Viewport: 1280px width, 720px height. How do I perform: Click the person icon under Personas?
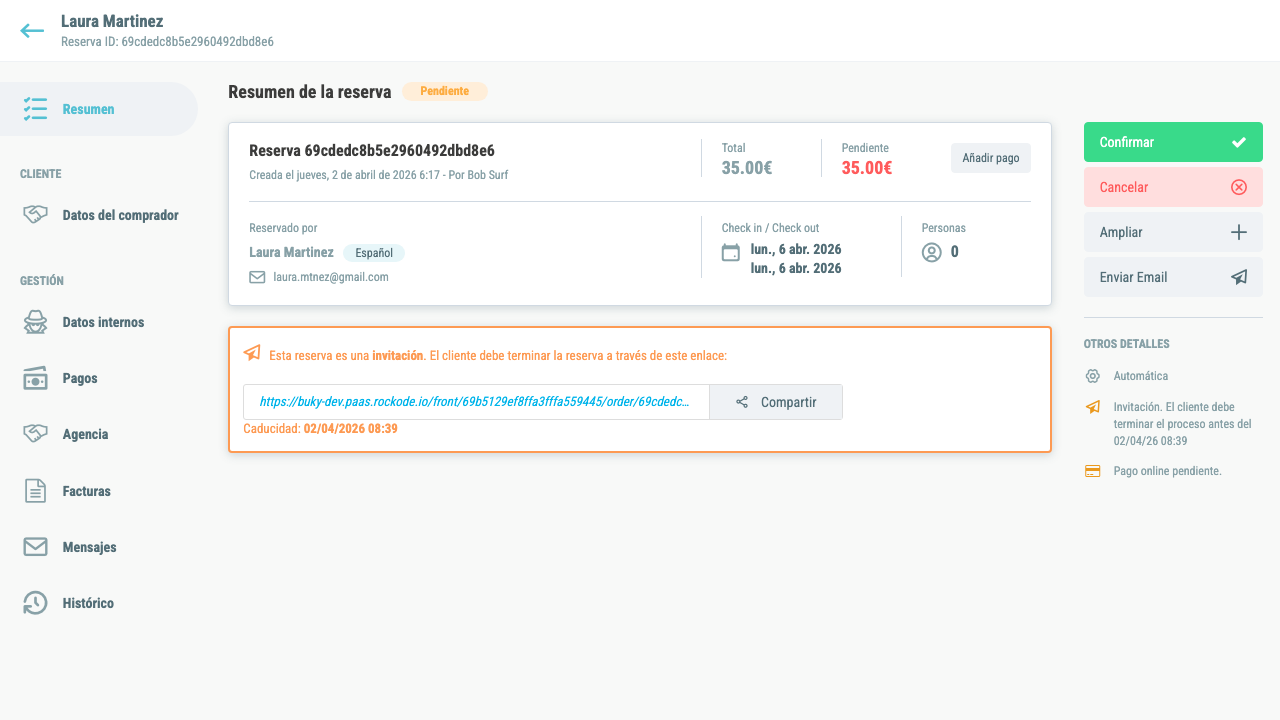932,252
